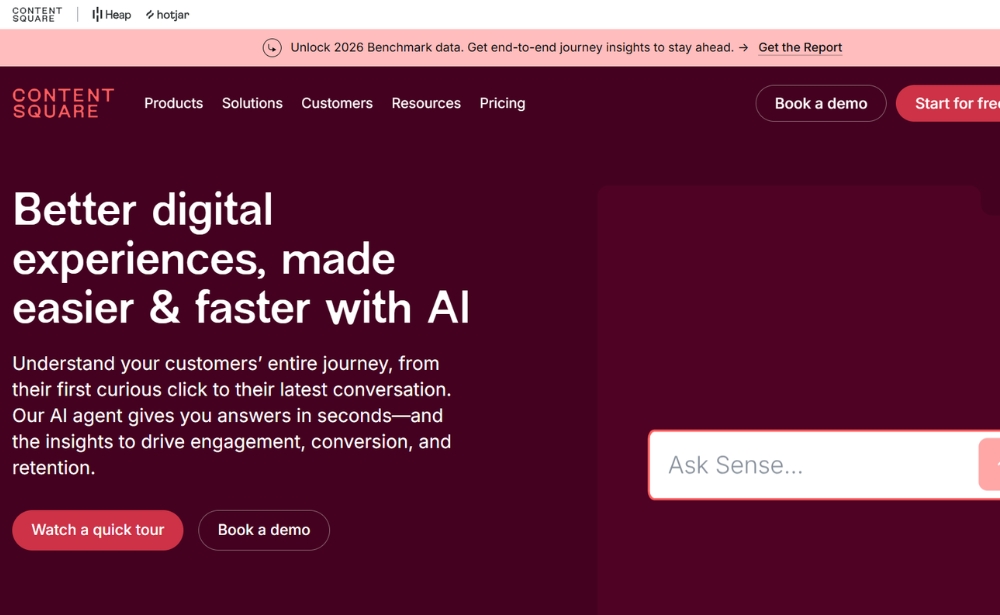The height and width of the screenshot is (615, 1000).
Task: Click Book a demo below the hero text
Action: (264, 530)
